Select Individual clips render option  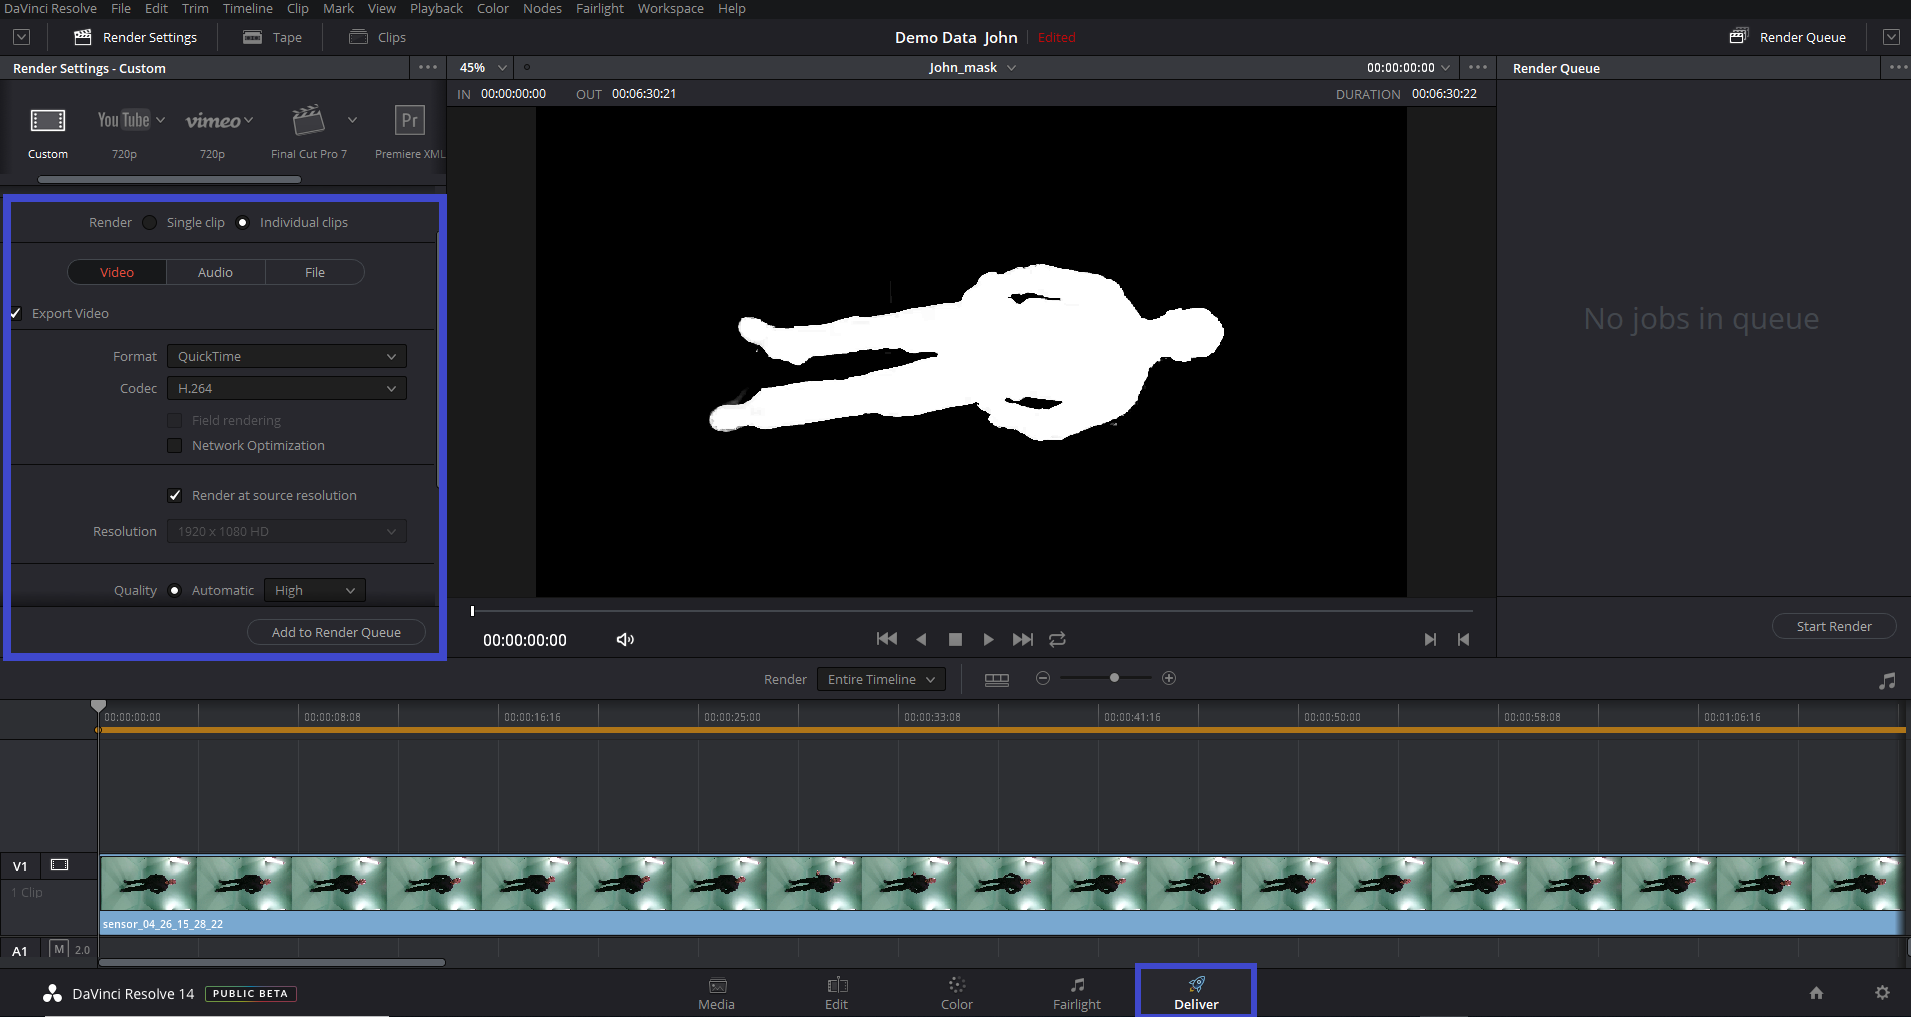tap(242, 222)
